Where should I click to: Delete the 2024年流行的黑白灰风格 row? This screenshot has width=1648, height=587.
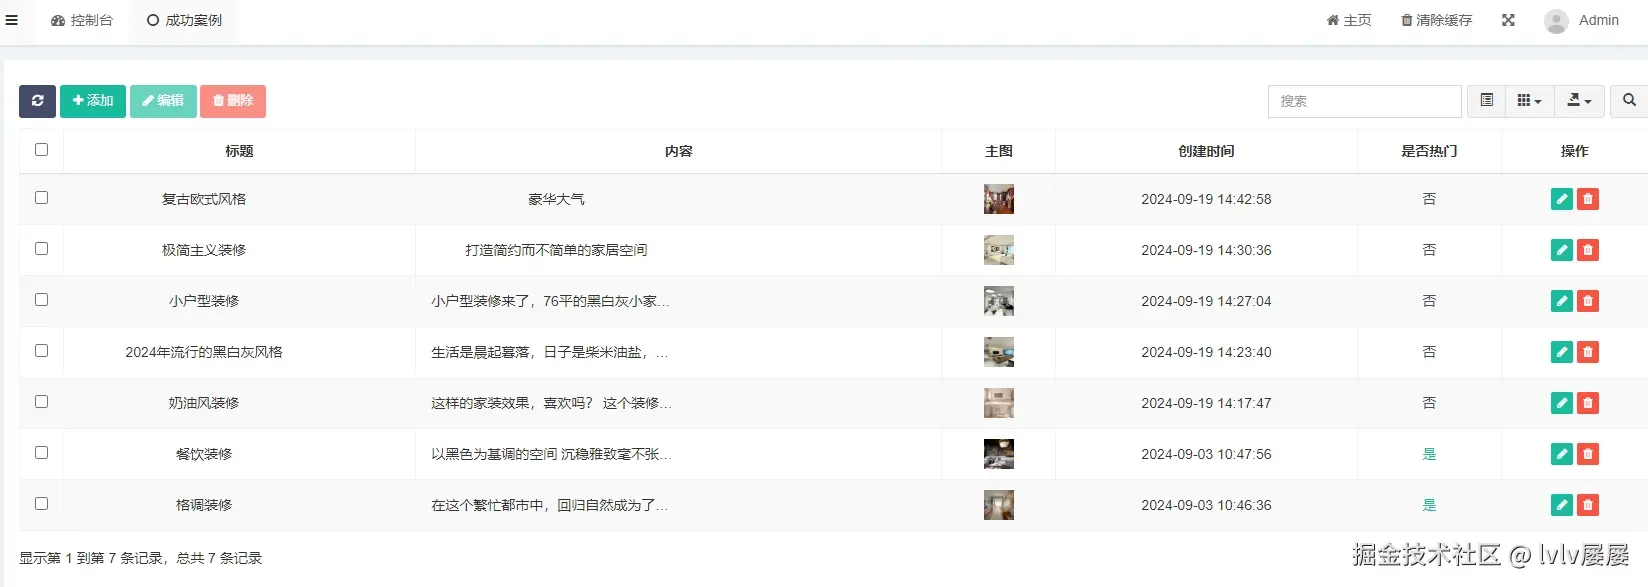tap(1588, 352)
